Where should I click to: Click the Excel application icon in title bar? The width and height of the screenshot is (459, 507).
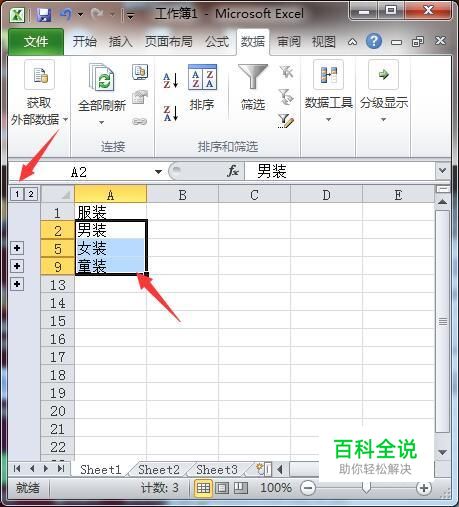point(16,15)
